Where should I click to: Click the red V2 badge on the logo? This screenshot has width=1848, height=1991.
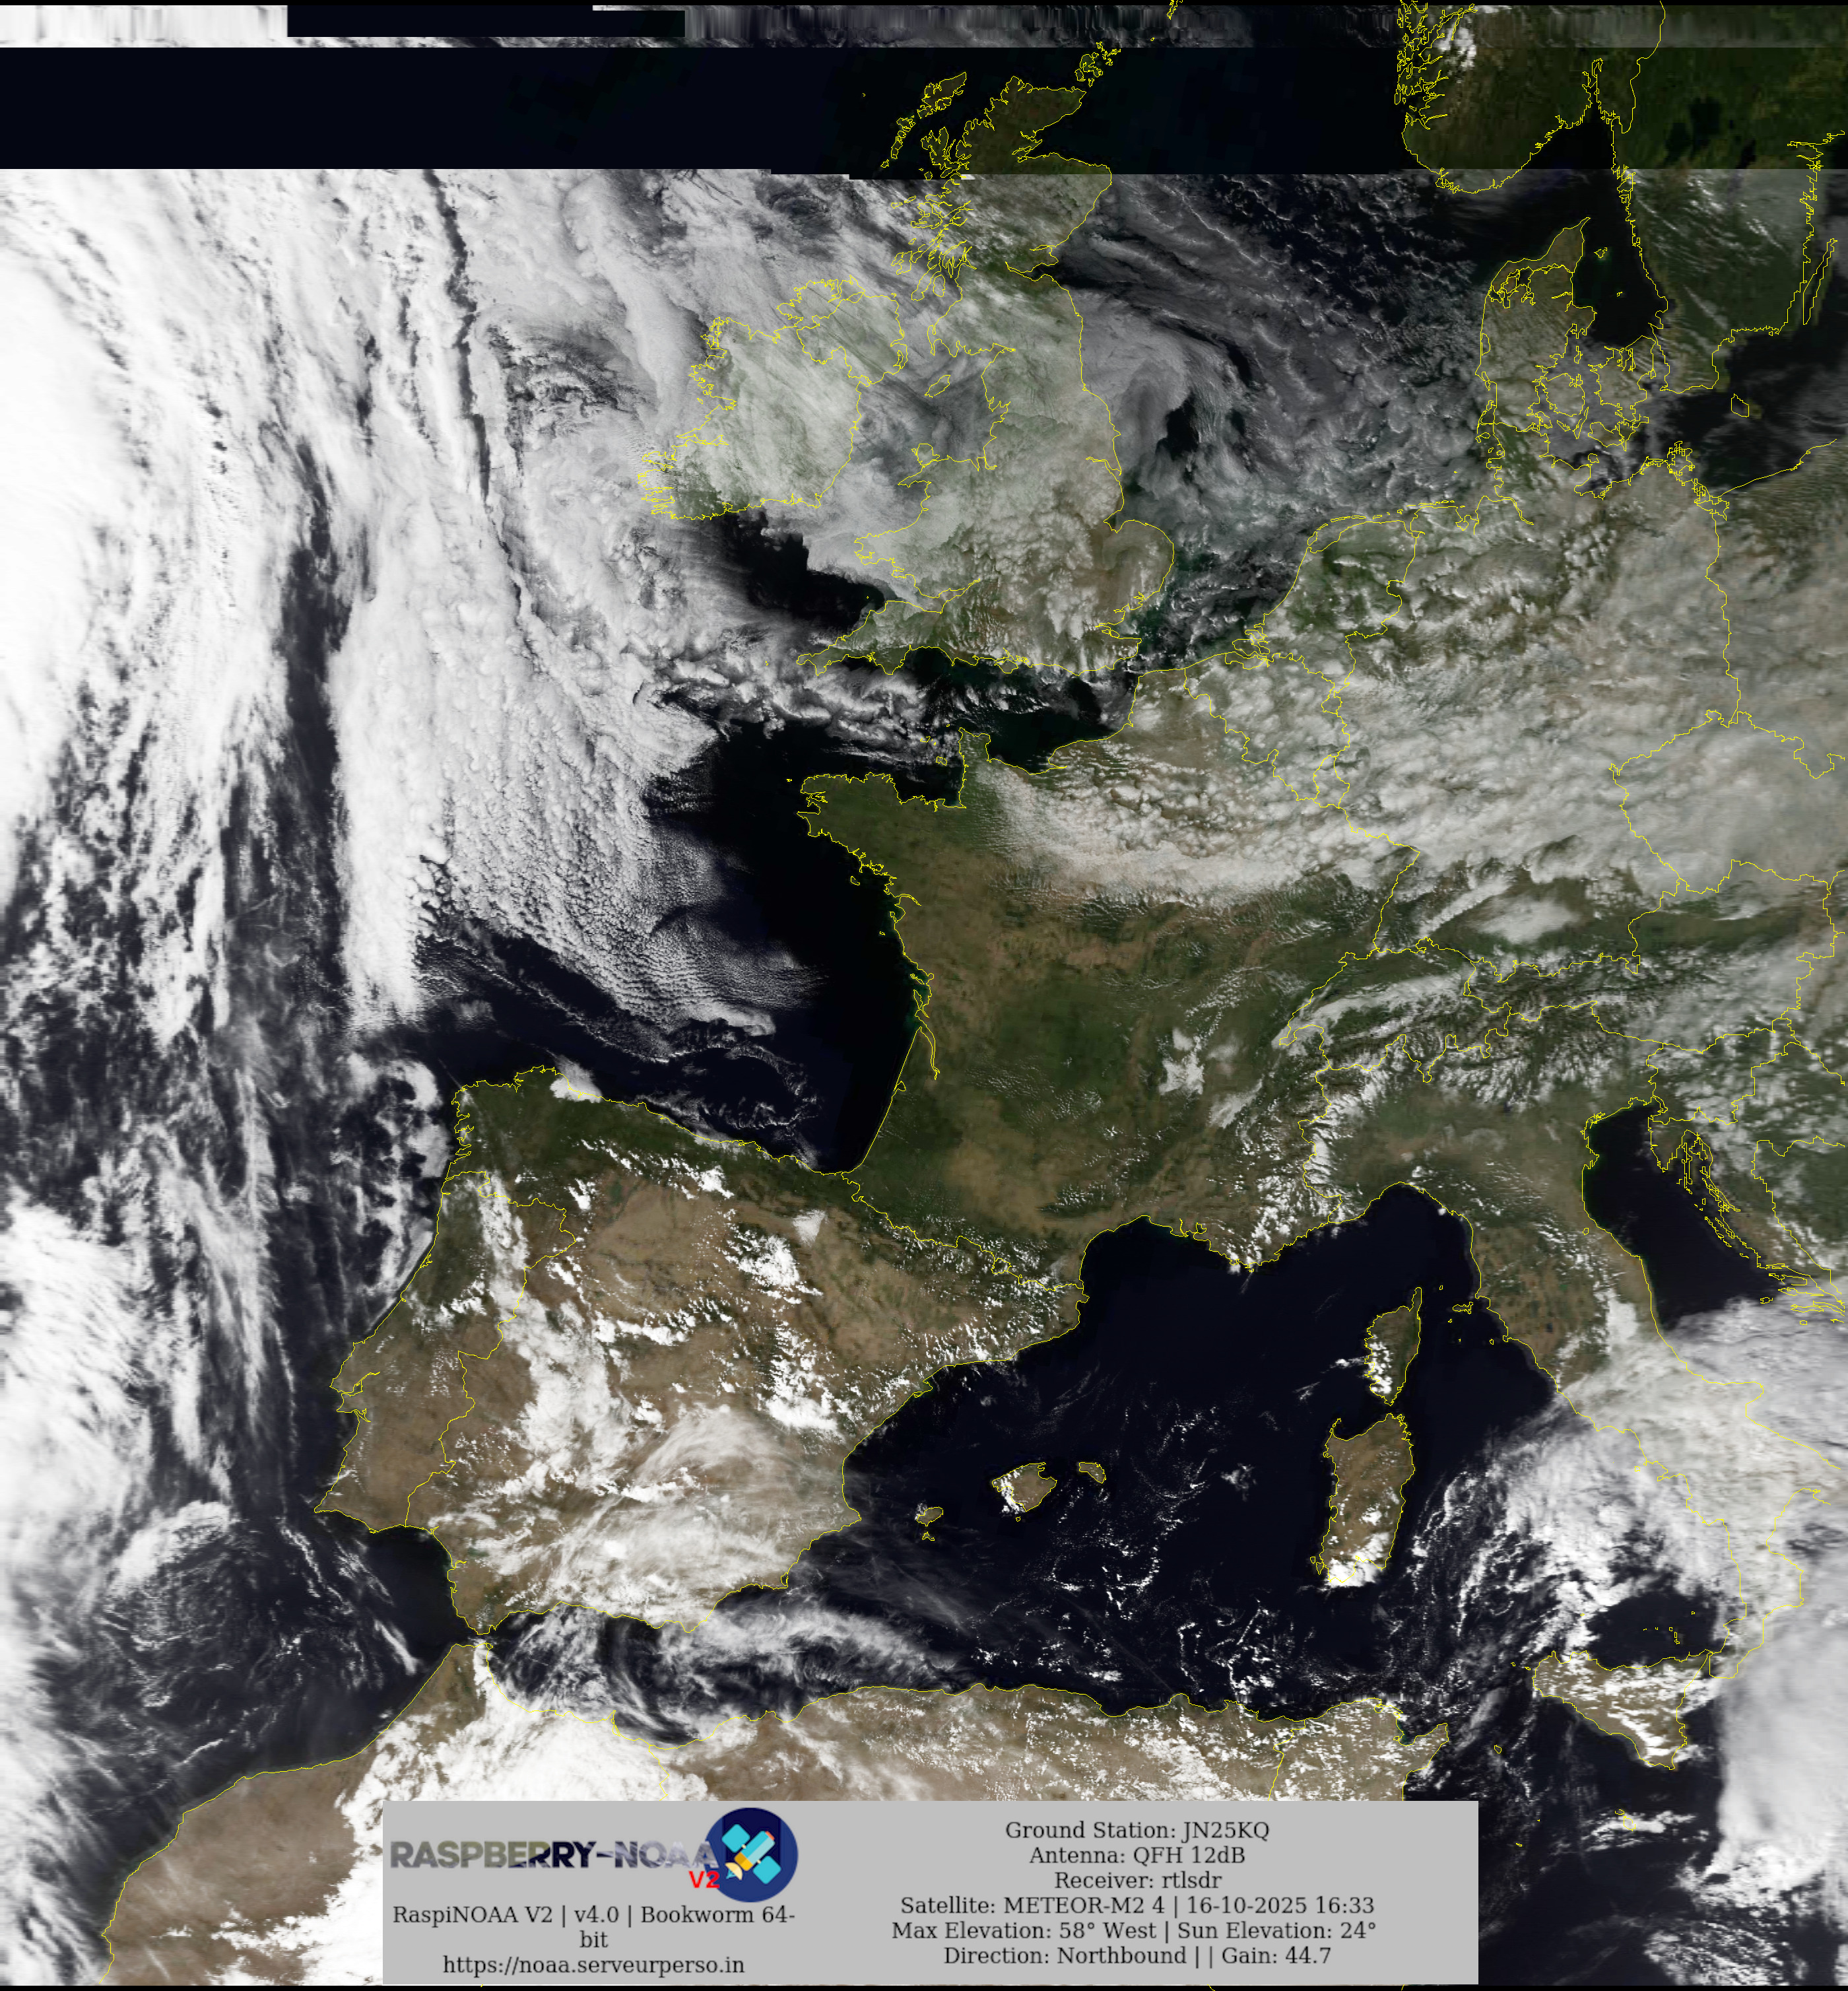[x=704, y=1880]
